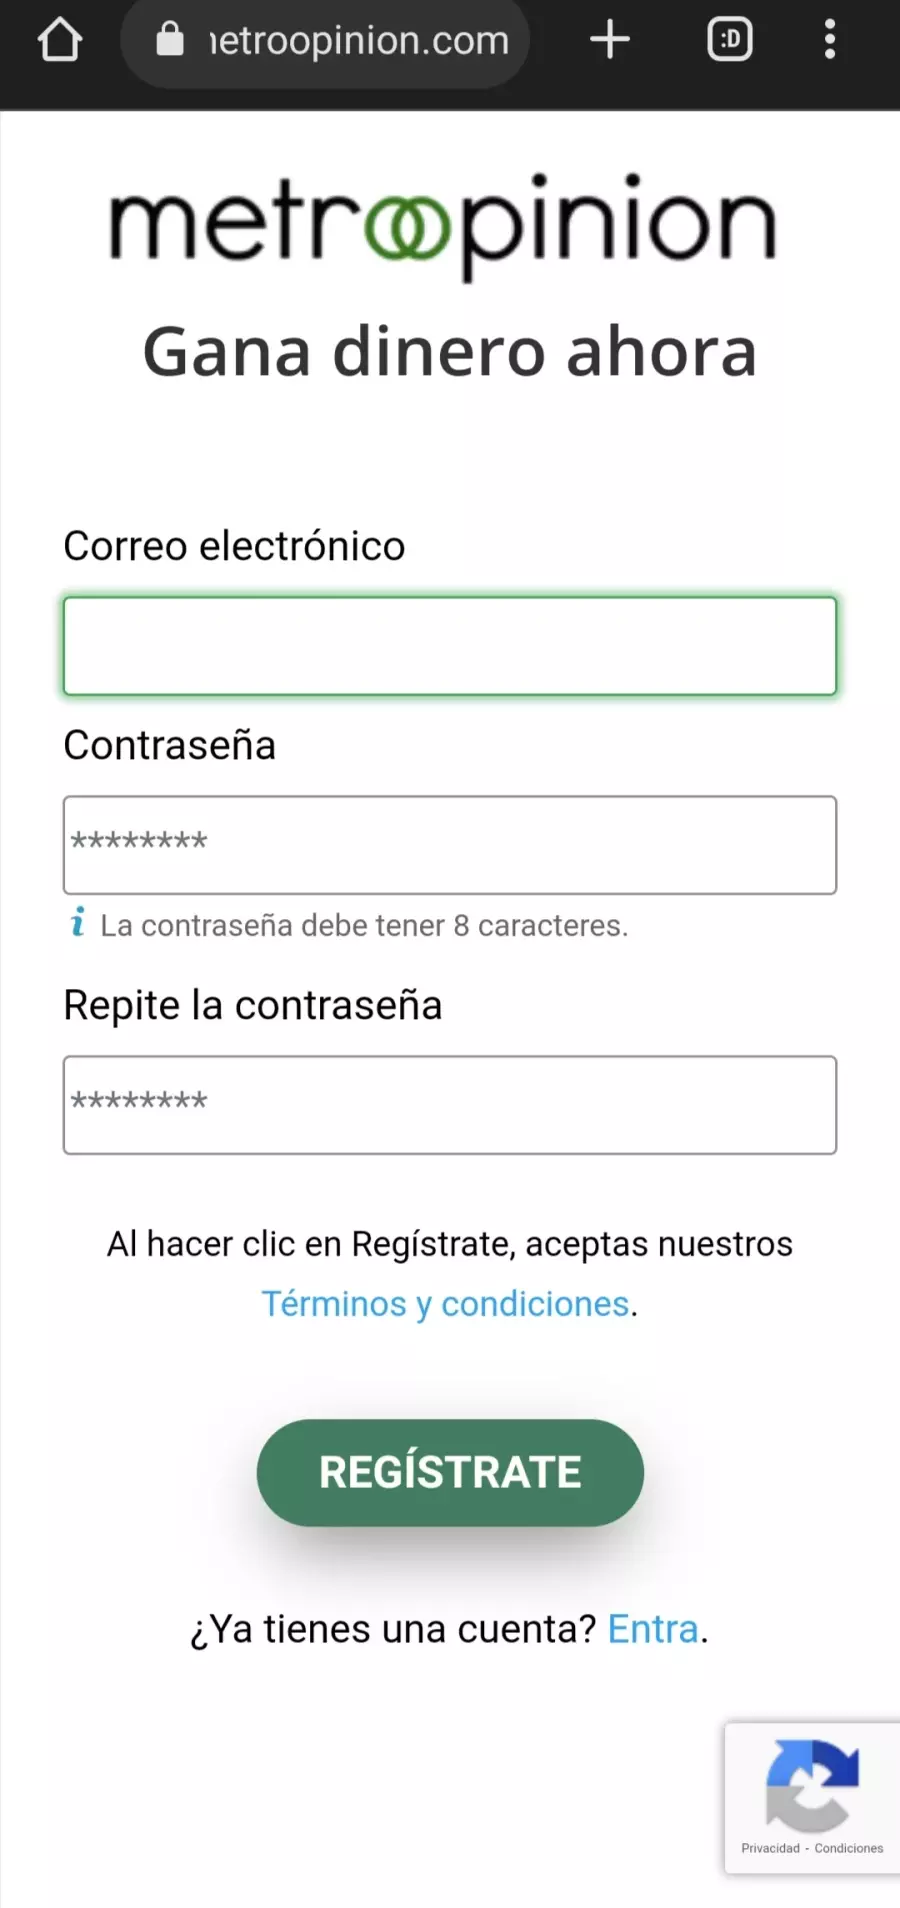This screenshot has width=900, height=1908.
Task: Click the reCAPTCHA badge logo
Action: click(812, 1785)
